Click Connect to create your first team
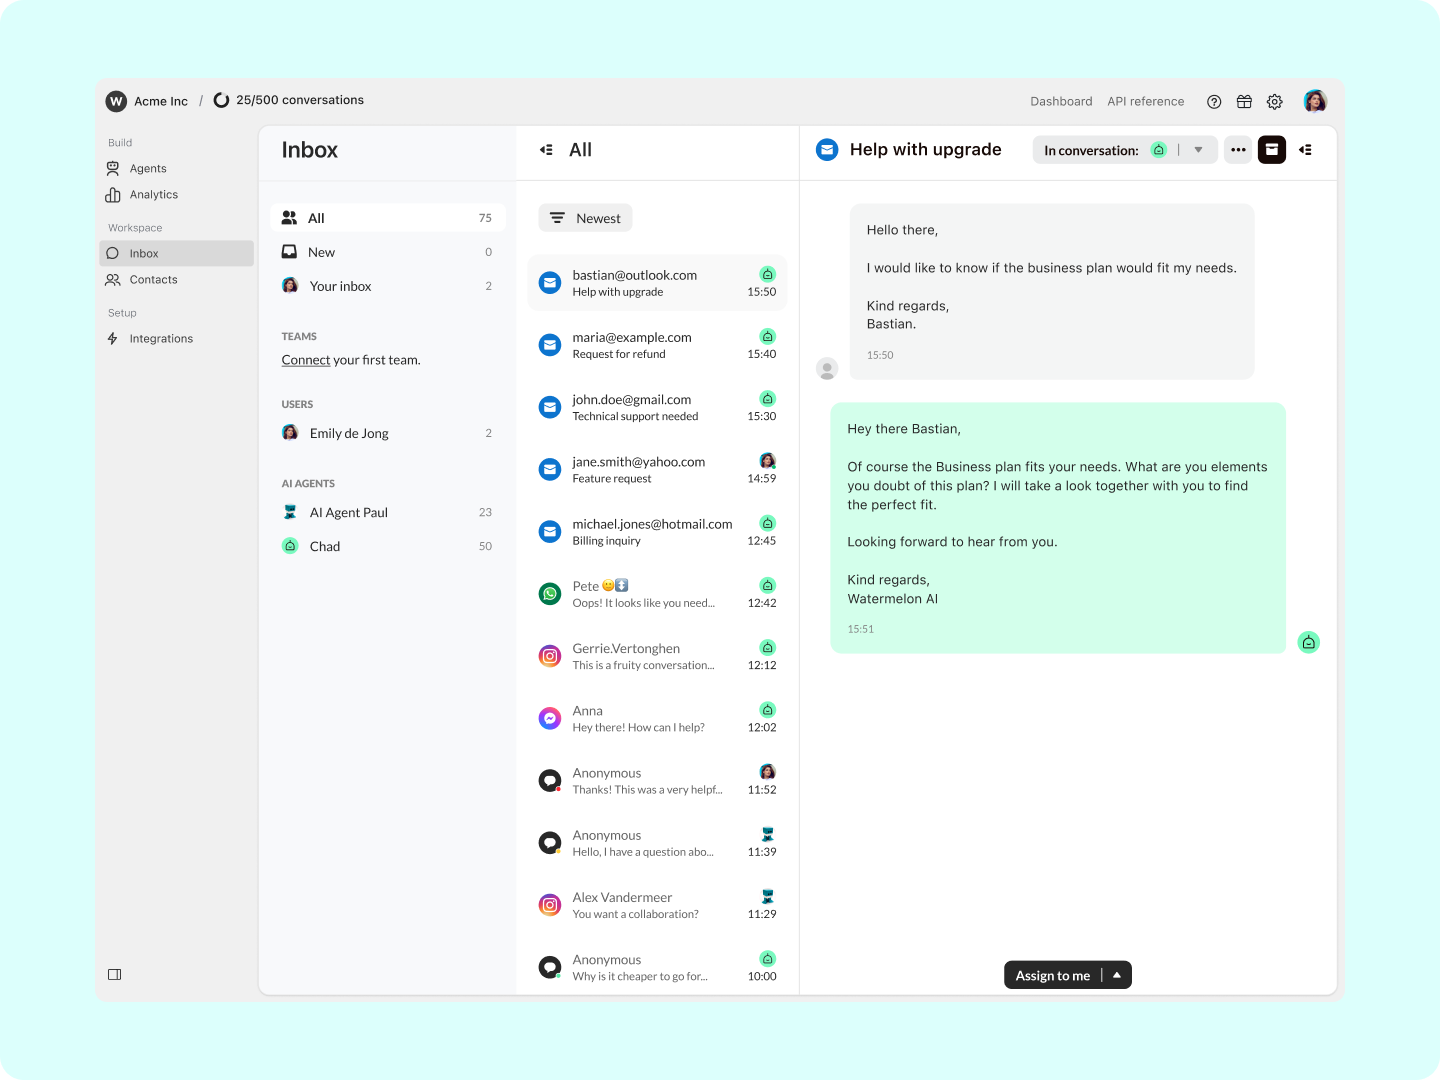This screenshot has width=1440, height=1080. [305, 359]
